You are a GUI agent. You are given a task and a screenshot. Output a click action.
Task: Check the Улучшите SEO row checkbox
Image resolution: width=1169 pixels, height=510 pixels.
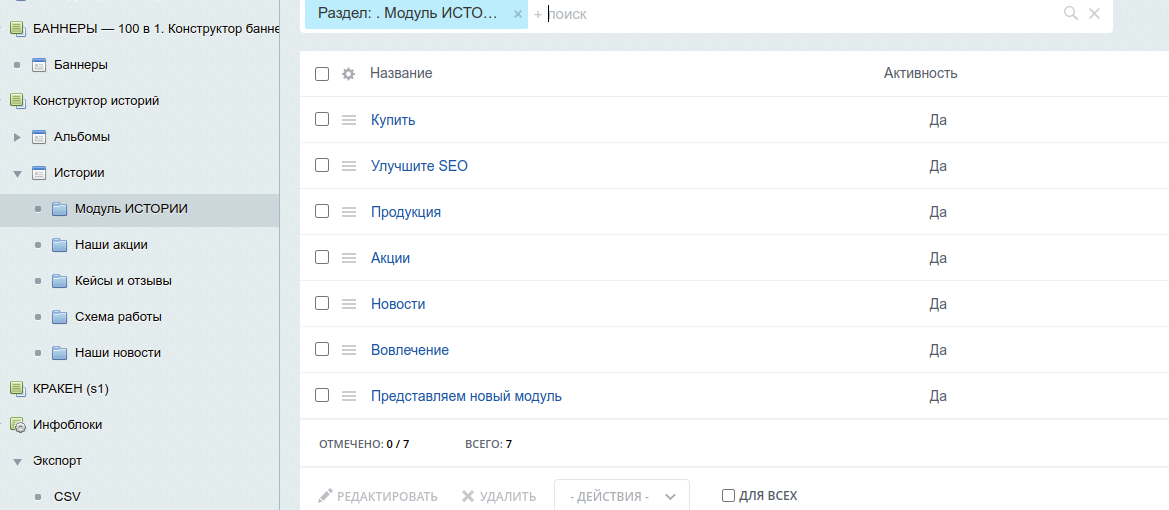click(x=322, y=166)
